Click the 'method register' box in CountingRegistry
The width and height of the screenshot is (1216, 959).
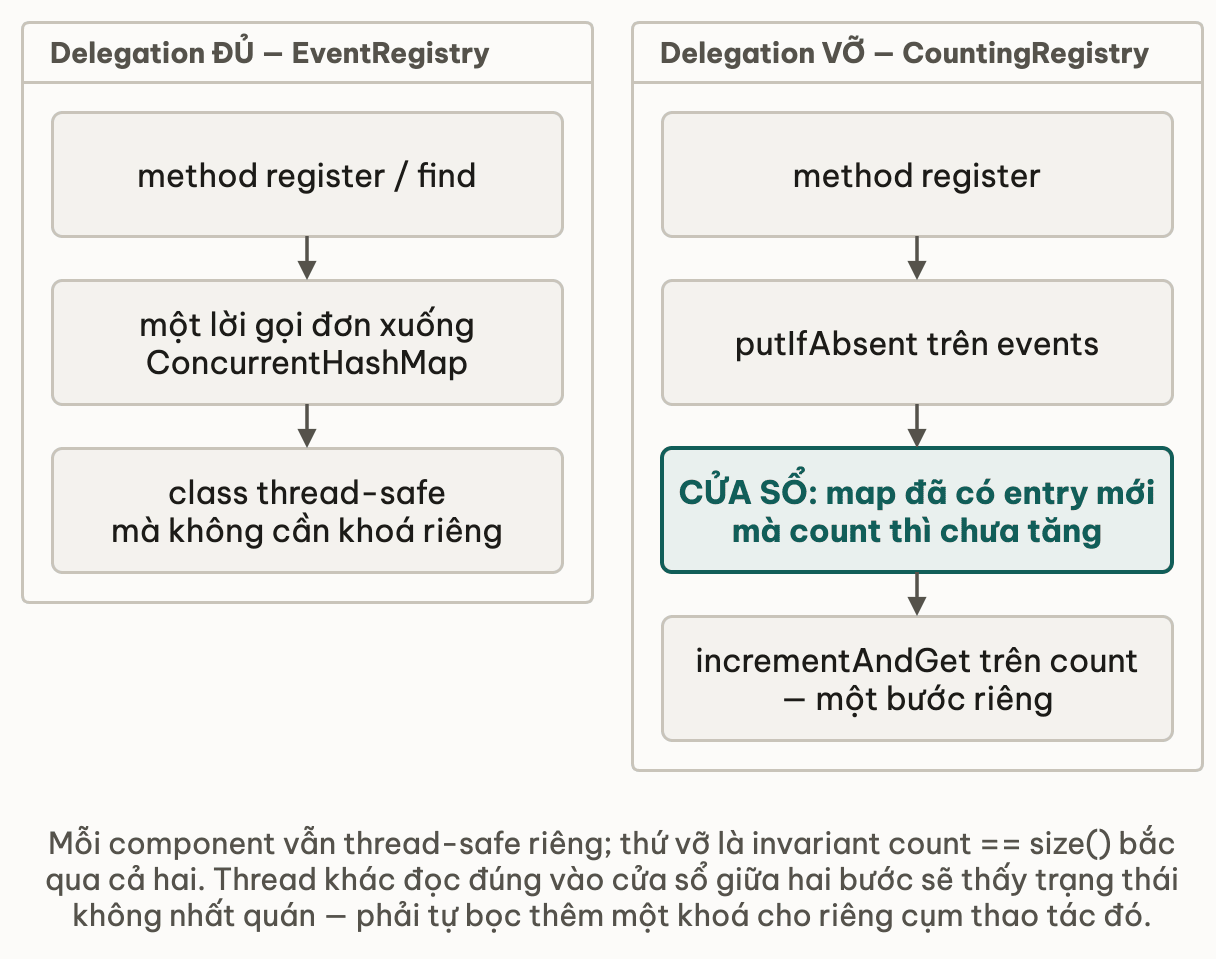pyautogui.click(x=917, y=174)
